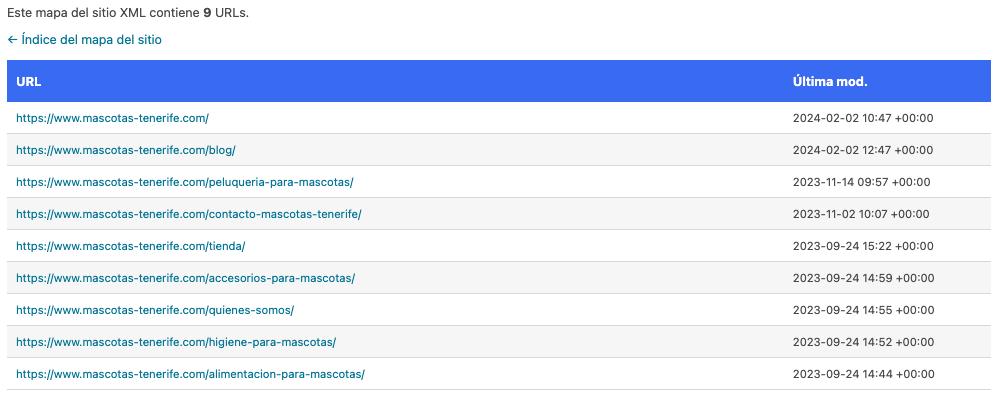Open the alimentacion-para-mascotas URL
The width and height of the screenshot is (998, 398).
tap(190, 374)
